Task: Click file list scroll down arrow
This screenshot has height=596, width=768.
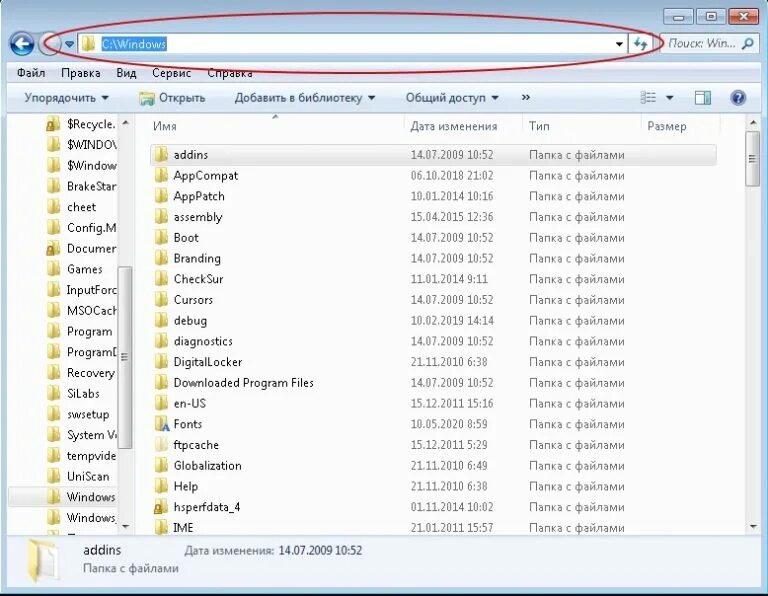Action: (753, 526)
